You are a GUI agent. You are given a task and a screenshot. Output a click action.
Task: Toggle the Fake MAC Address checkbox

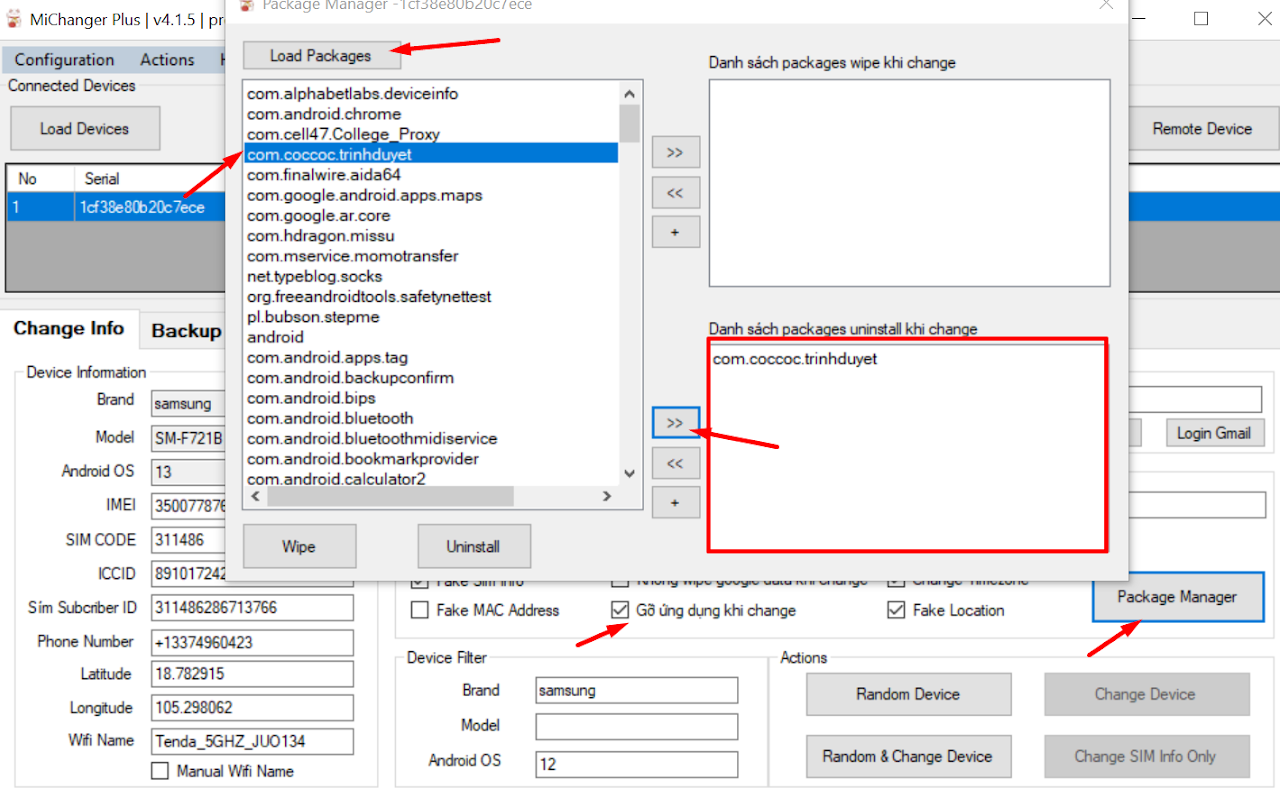[420, 610]
